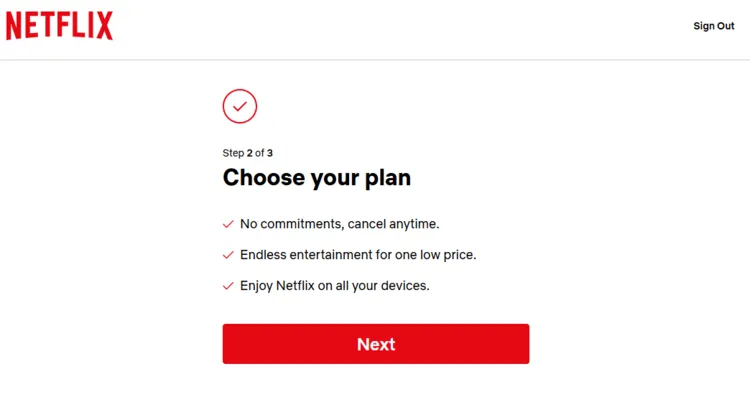
Task: Click checkmark beside "No commitments" line
Action: tap(228, 224)
